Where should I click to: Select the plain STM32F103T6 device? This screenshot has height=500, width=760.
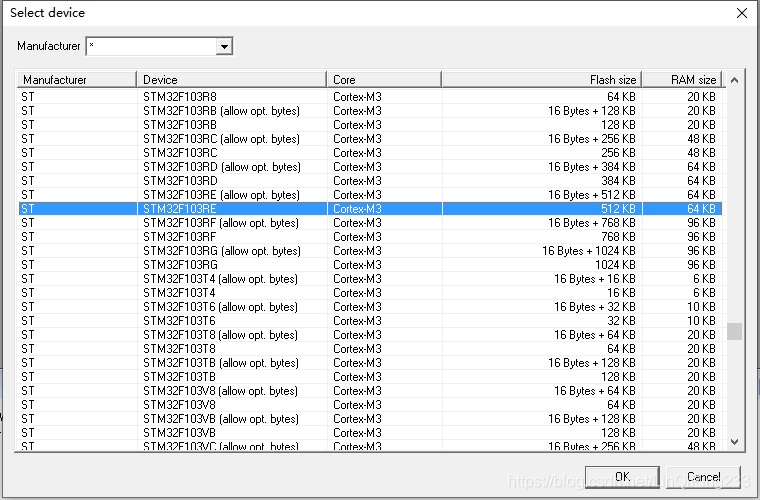coord(370,321)
